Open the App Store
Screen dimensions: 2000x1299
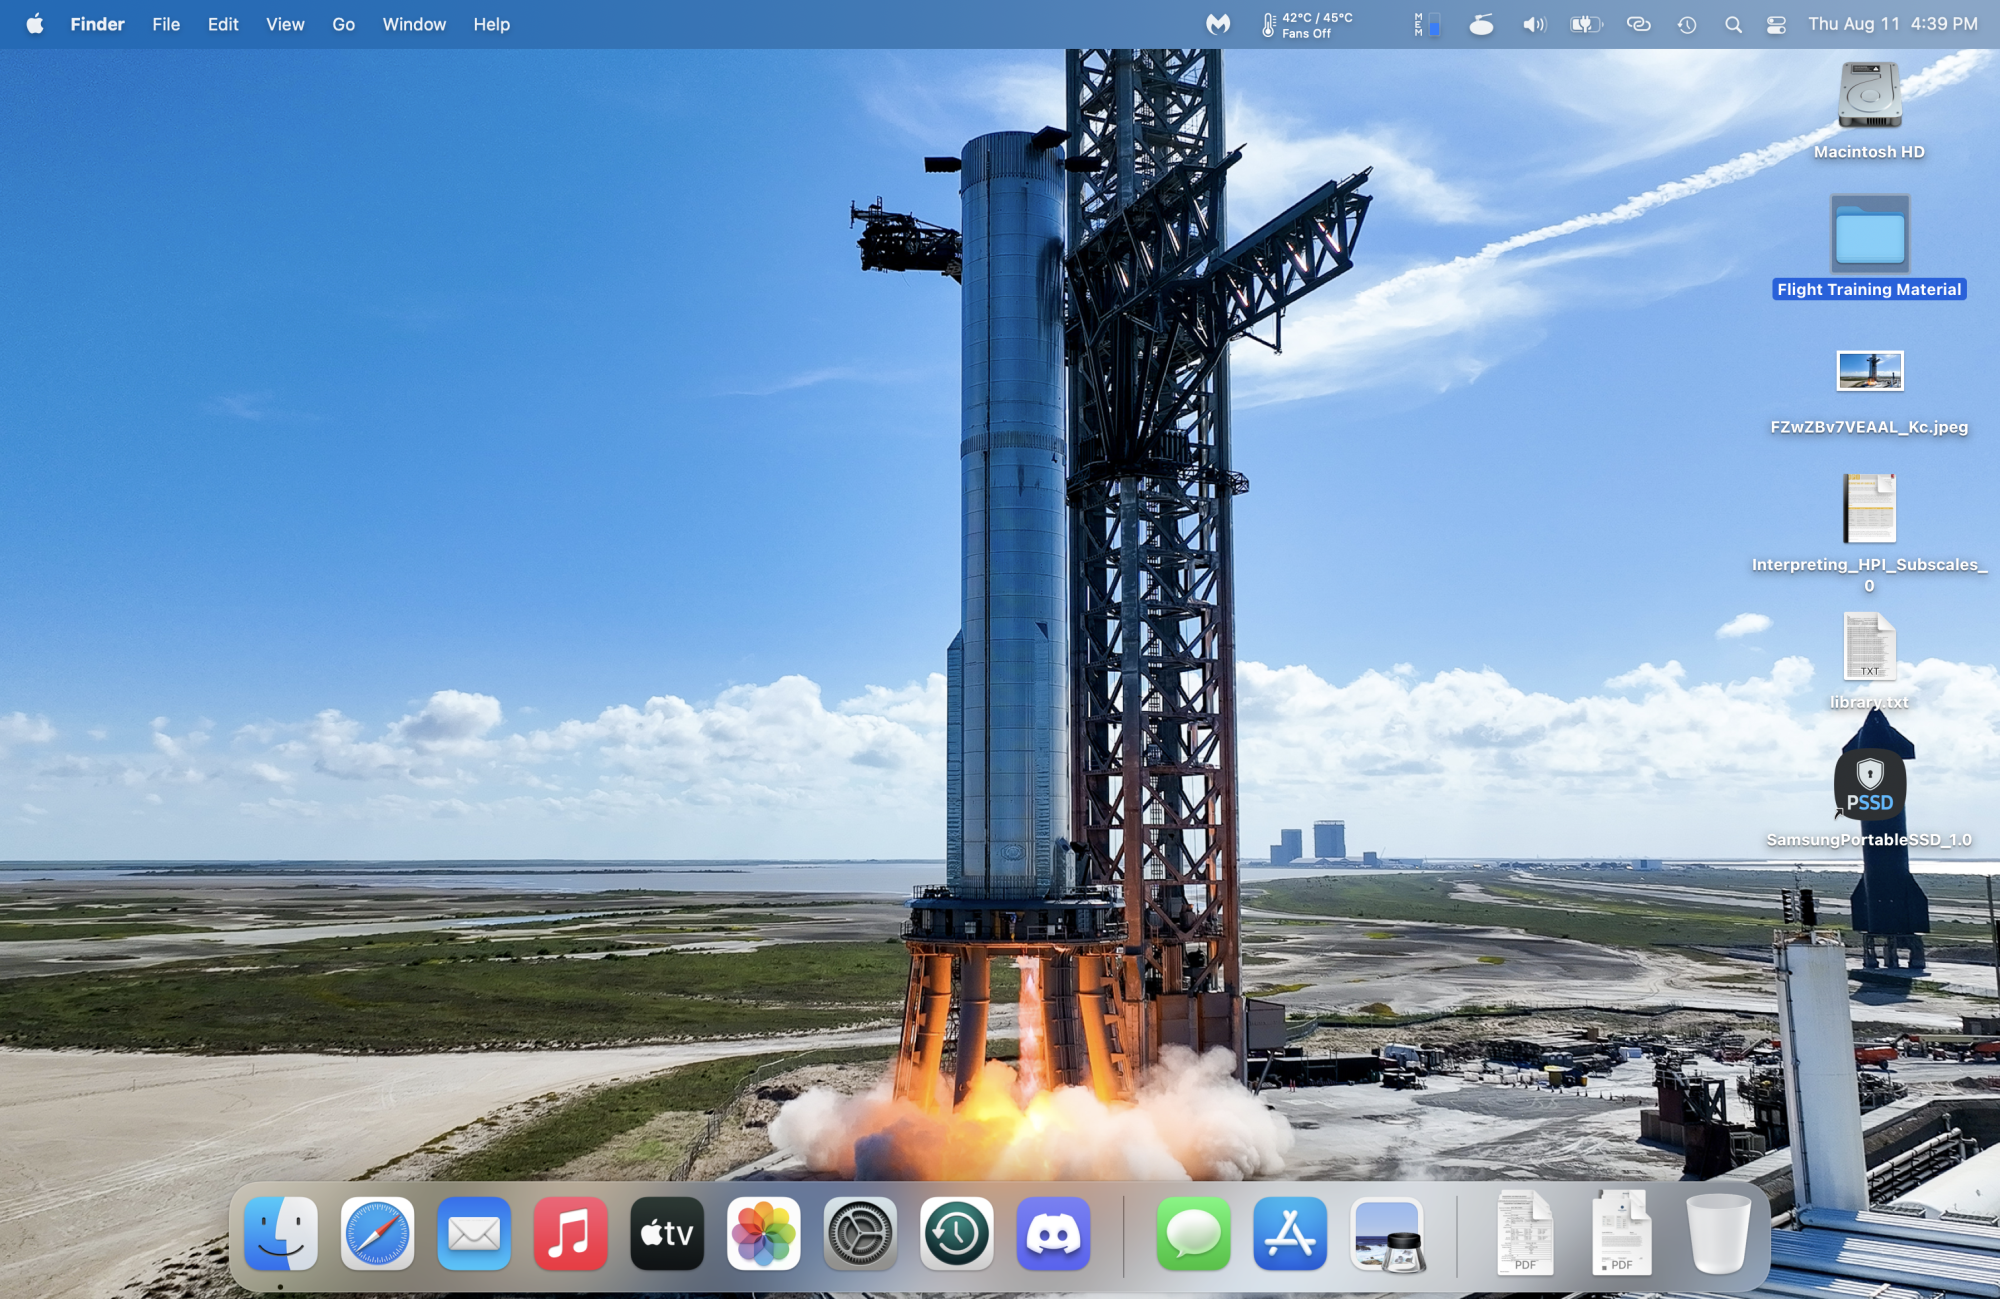click(x=1290, y=1233)
